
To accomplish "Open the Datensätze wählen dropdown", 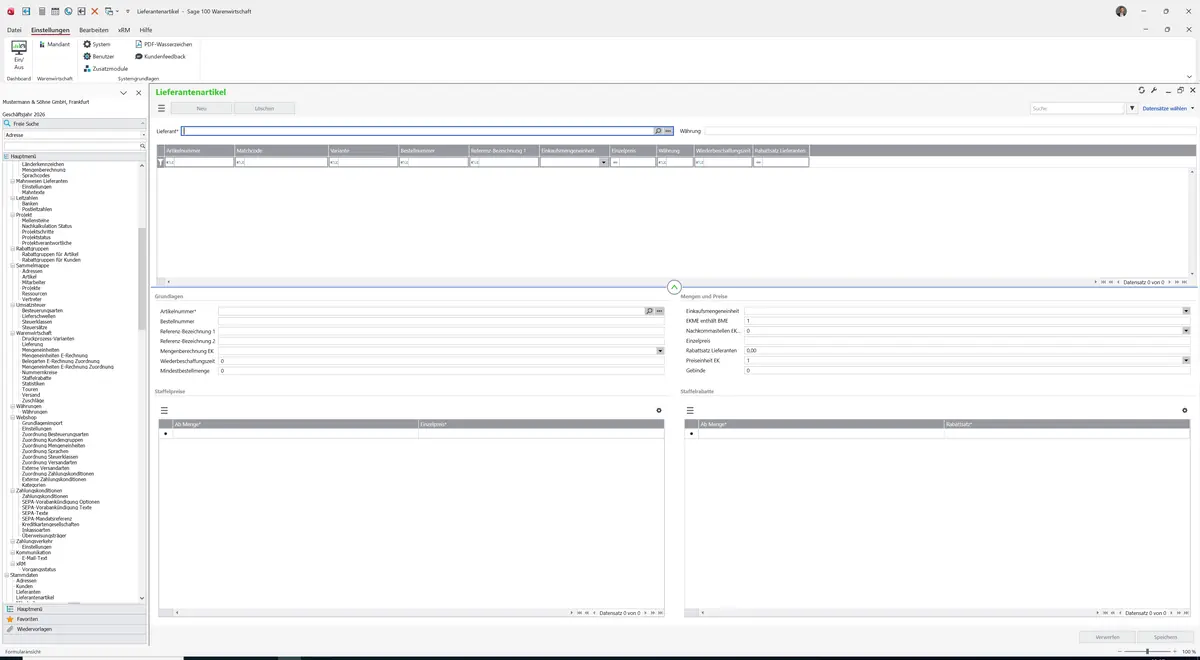I will point(1168,108).
